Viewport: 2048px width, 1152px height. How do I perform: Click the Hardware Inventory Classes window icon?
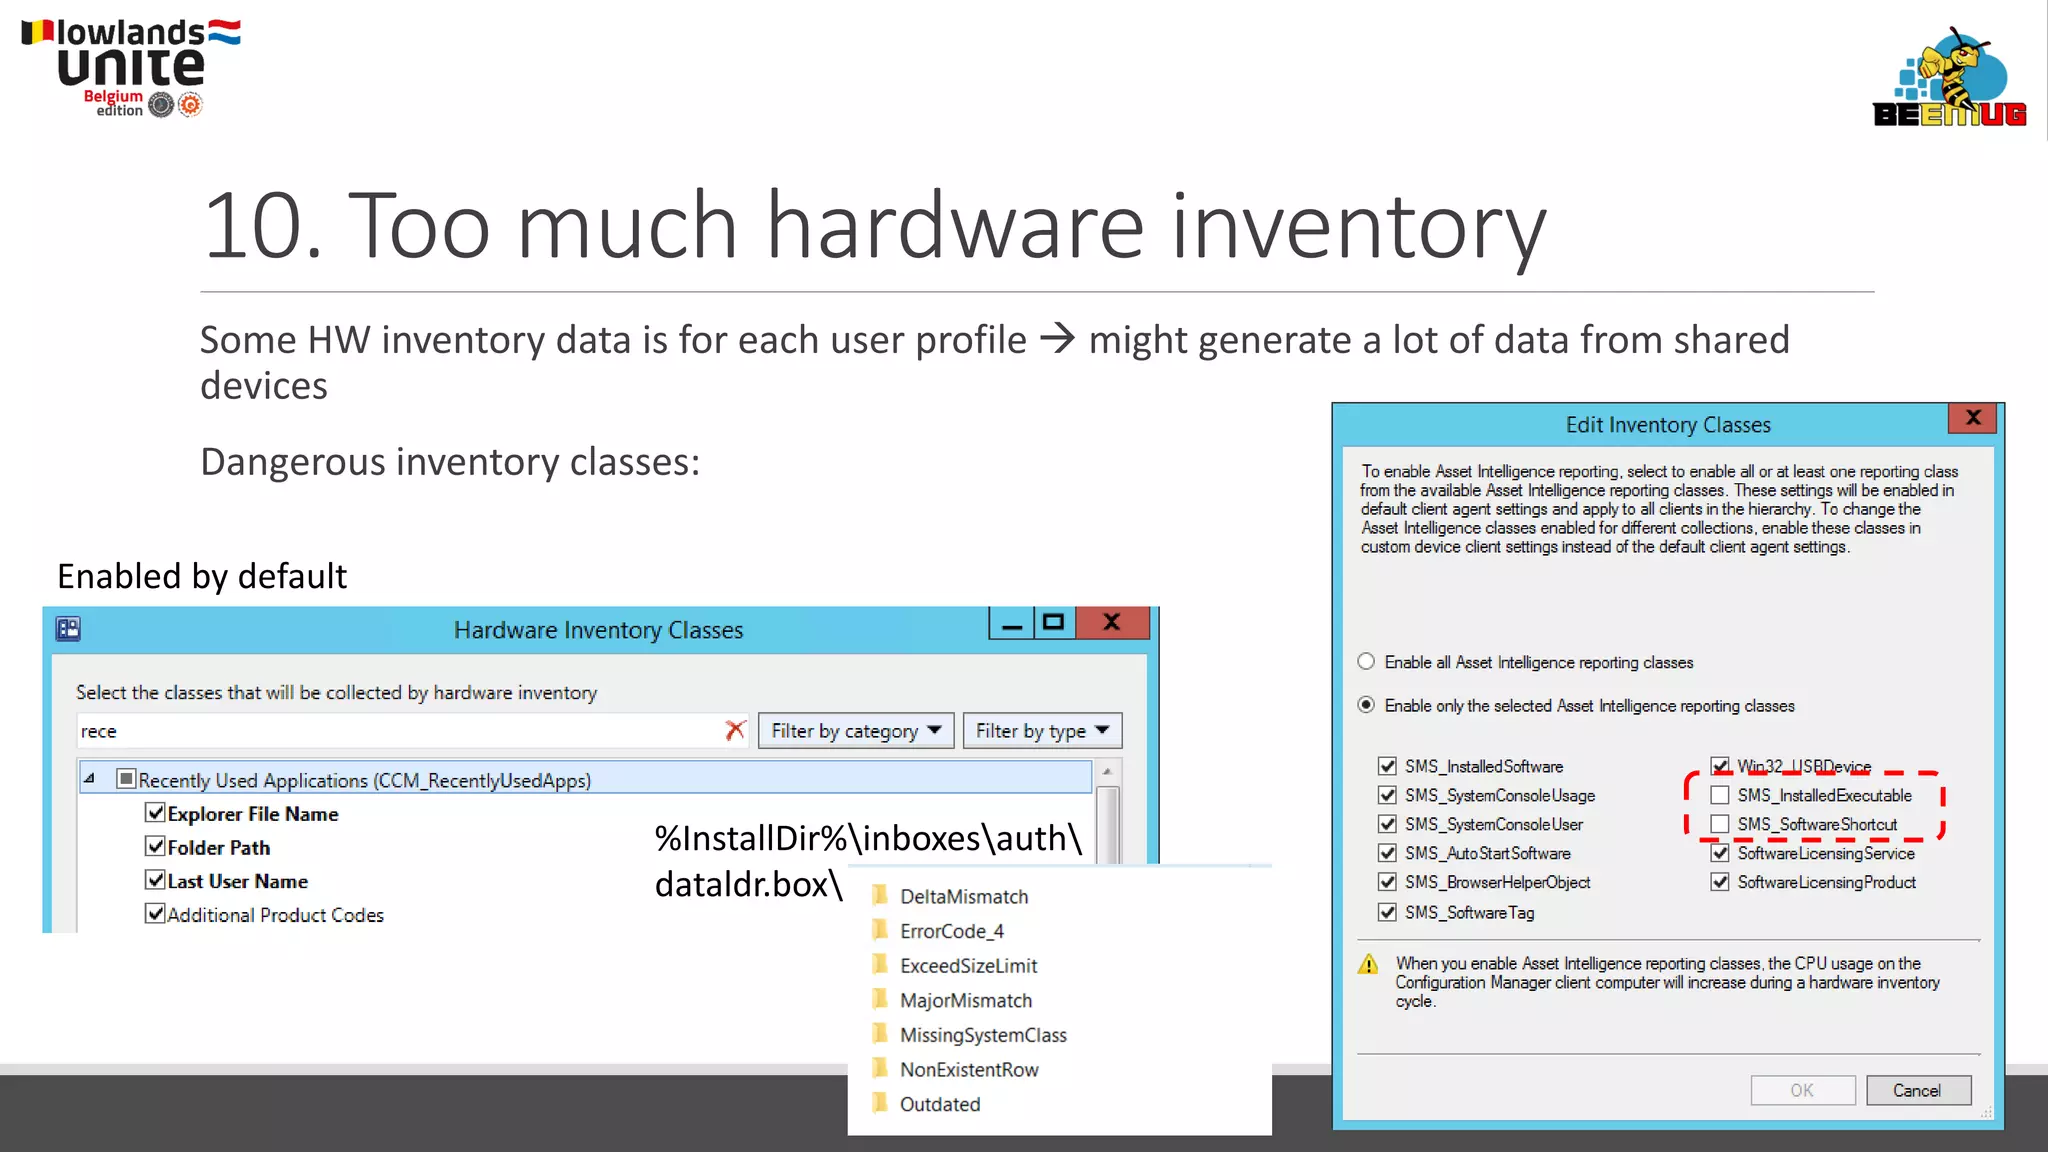click(x=68, y=629)
